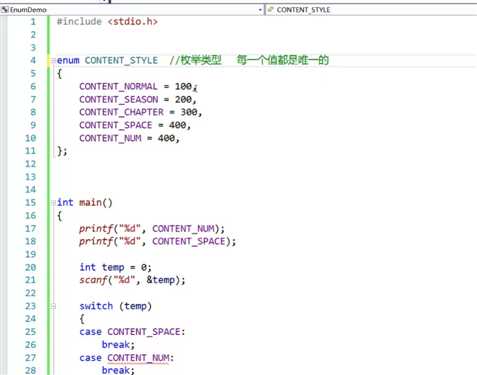477x375 pixels.
Task: Click printf on line 17
Action: point(96,229)
